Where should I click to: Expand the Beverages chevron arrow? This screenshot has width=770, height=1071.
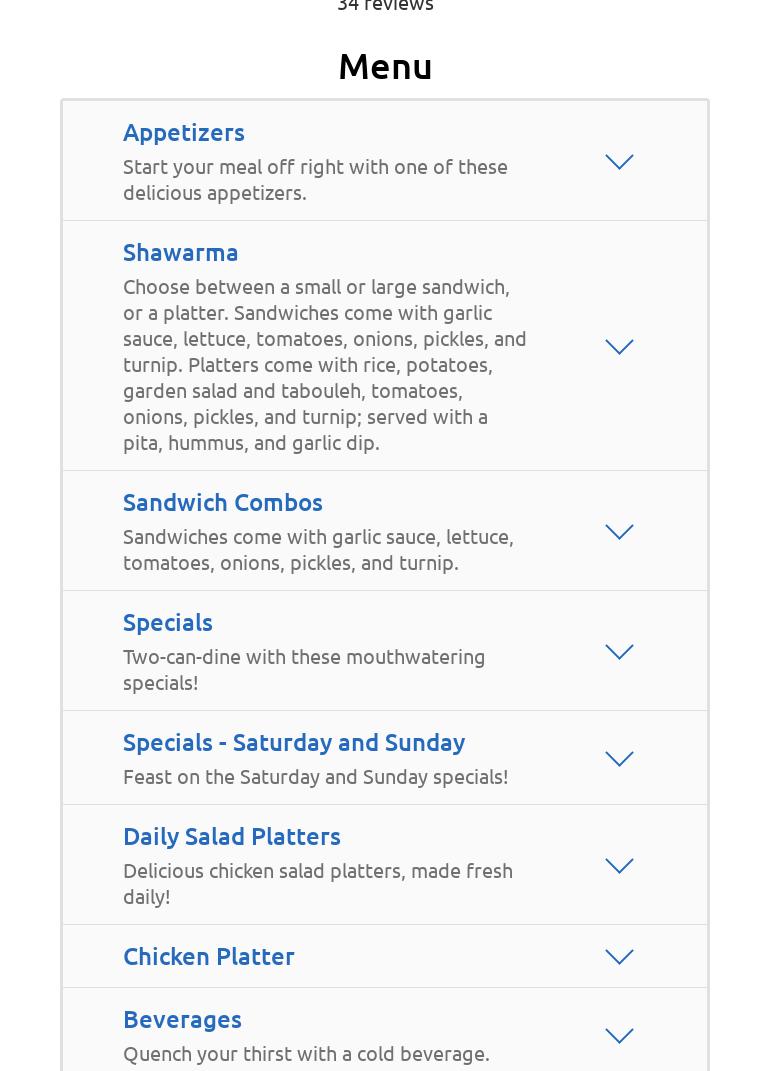point(619,1036)
